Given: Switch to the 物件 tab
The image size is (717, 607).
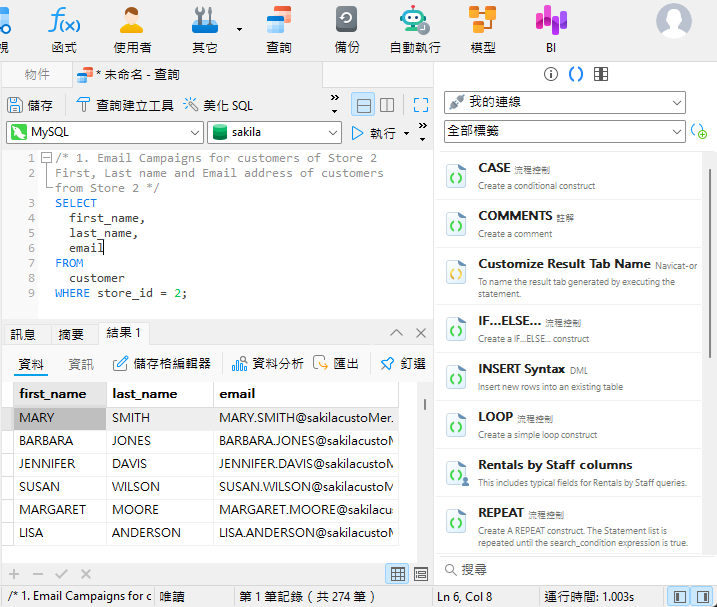Looking at the screenshot, I should (37, 74).
